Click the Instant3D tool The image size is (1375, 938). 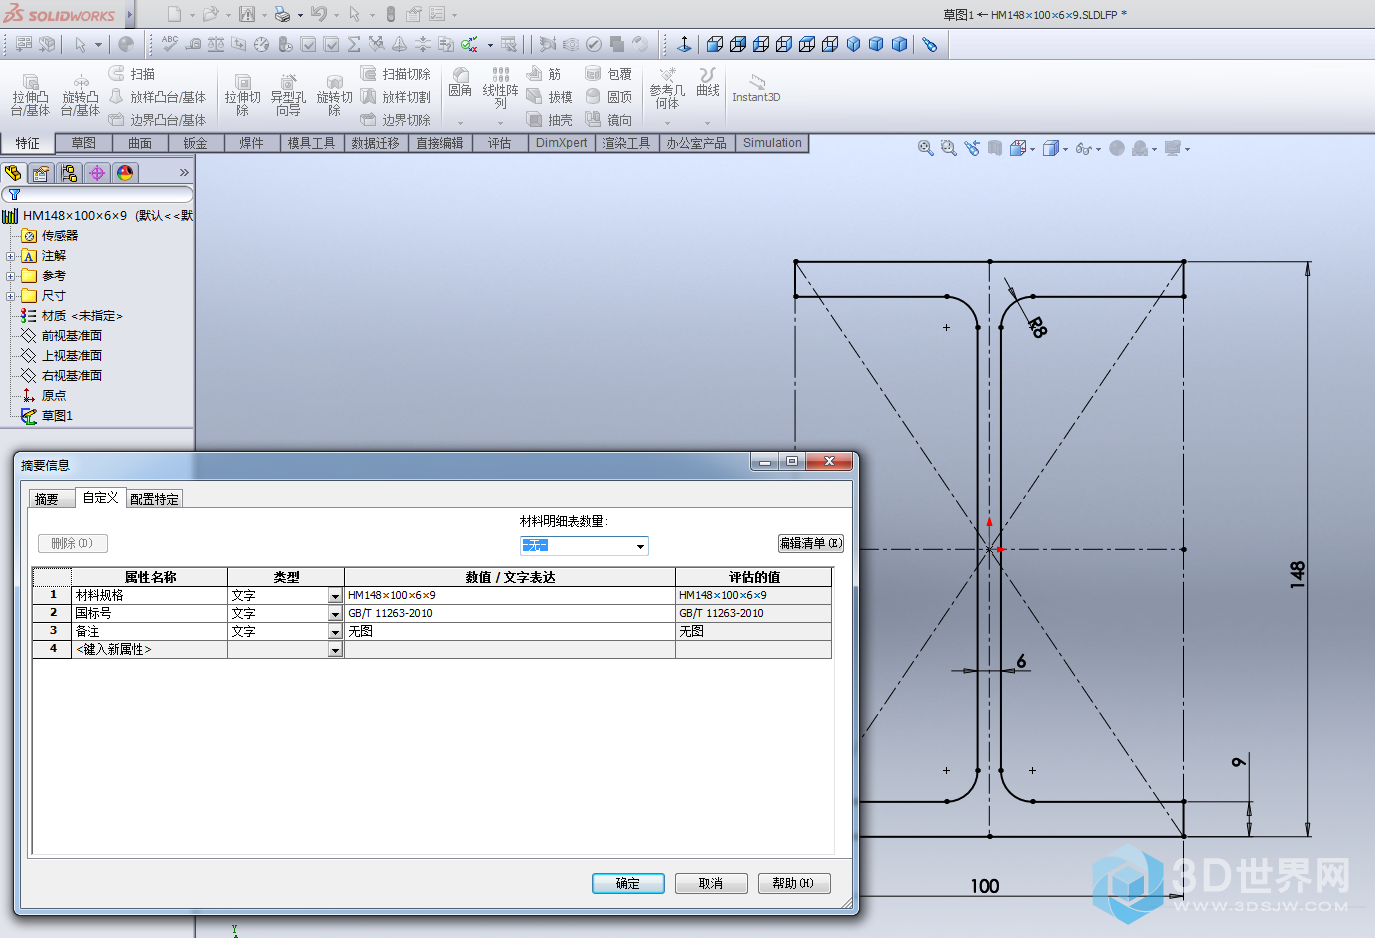(756, 88)
